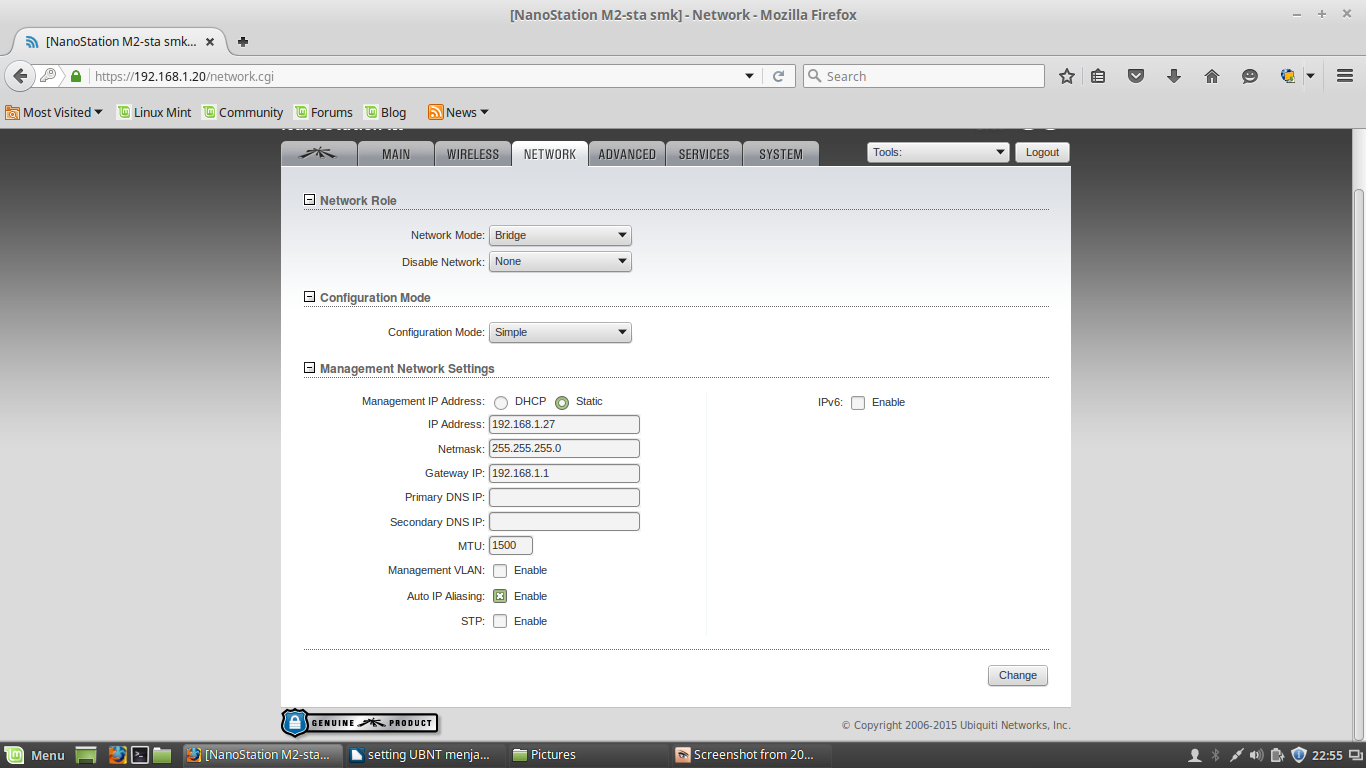Open the Forums bookmark
This screenshot has height=768, width=1366.
(323, 112)
